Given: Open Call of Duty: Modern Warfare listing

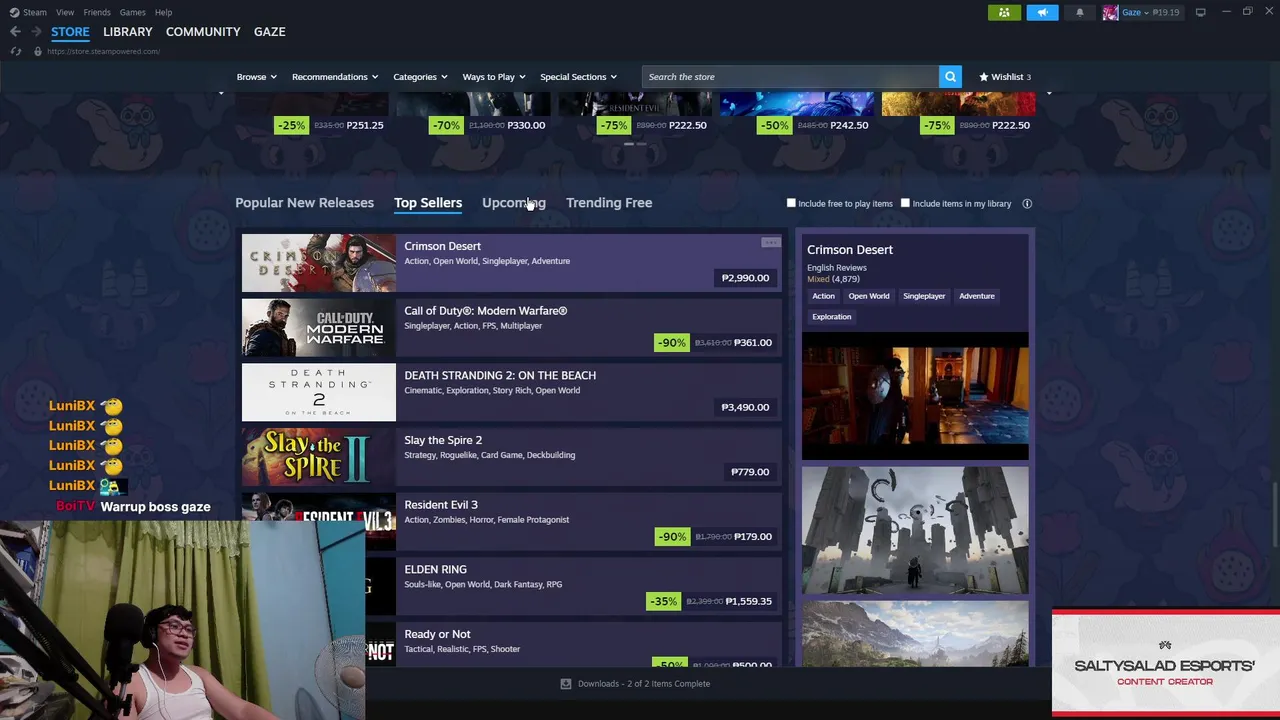Looking at the screenshot, I should click(511, 327).
